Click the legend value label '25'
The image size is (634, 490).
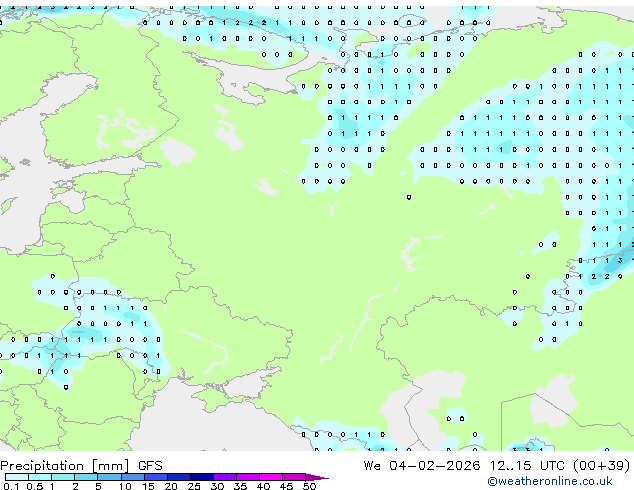(194, 486)
